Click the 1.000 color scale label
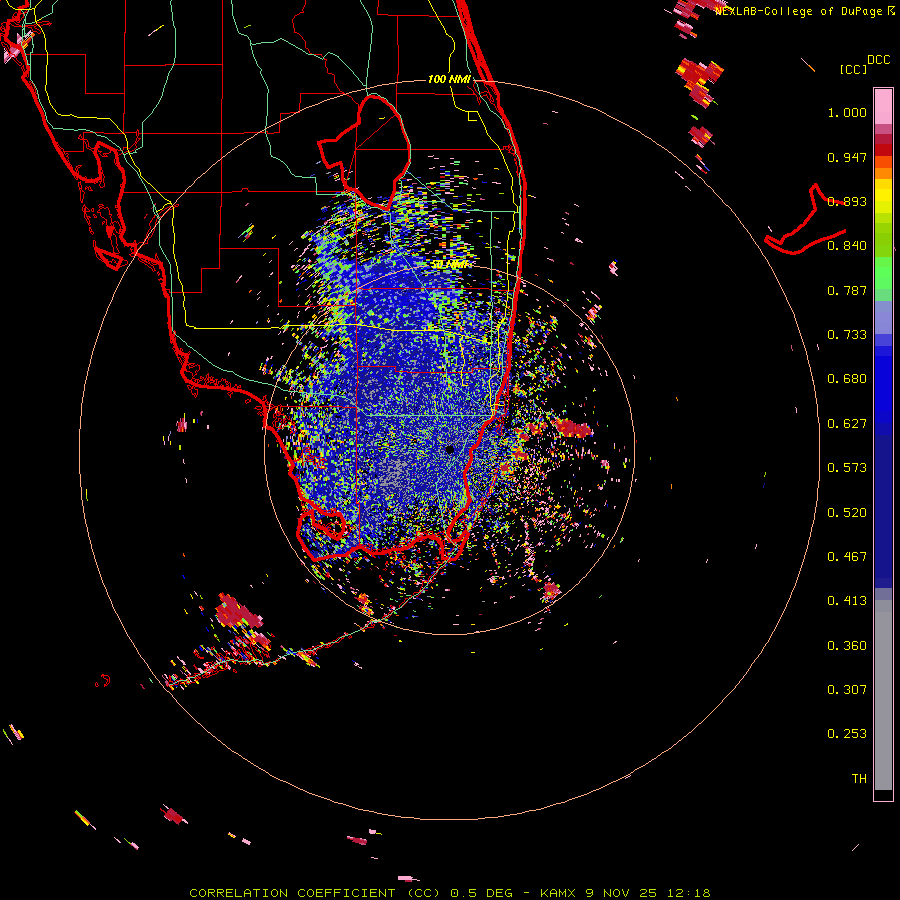 [847, 112]
